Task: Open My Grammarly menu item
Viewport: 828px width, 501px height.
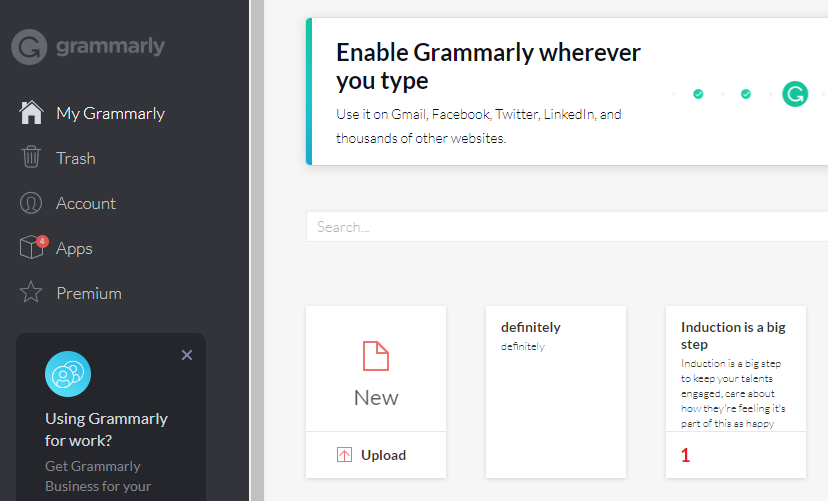Action: tap(110, 113)
